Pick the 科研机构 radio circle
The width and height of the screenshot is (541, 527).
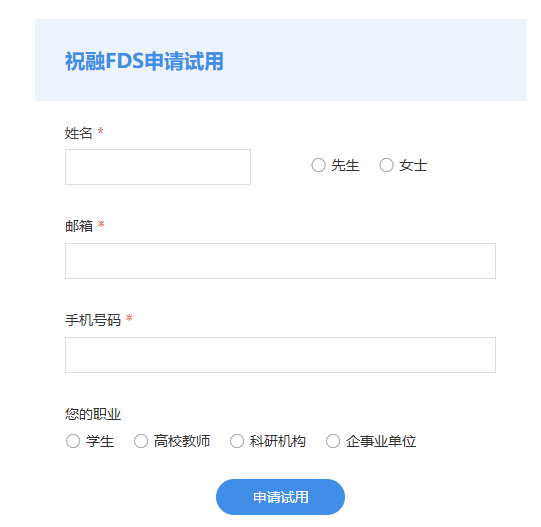[x=237, y=441]
